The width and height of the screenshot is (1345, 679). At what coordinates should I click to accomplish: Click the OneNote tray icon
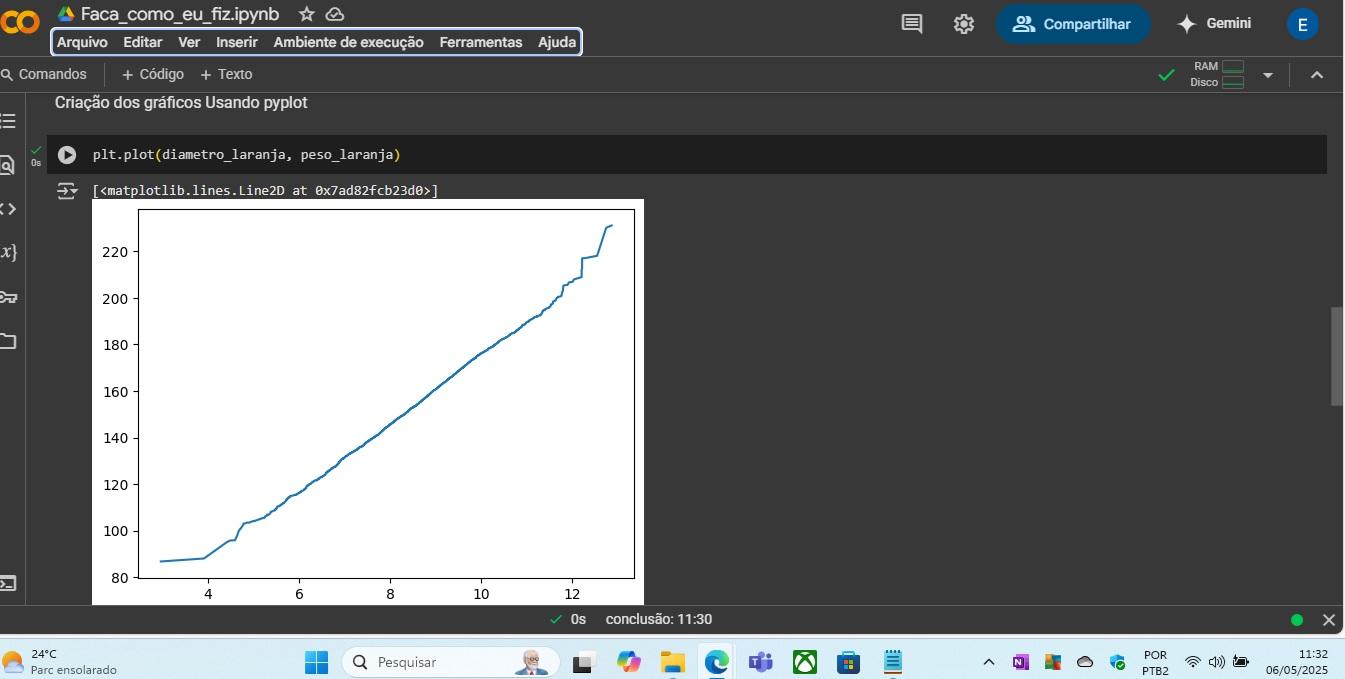[1020, 662]
